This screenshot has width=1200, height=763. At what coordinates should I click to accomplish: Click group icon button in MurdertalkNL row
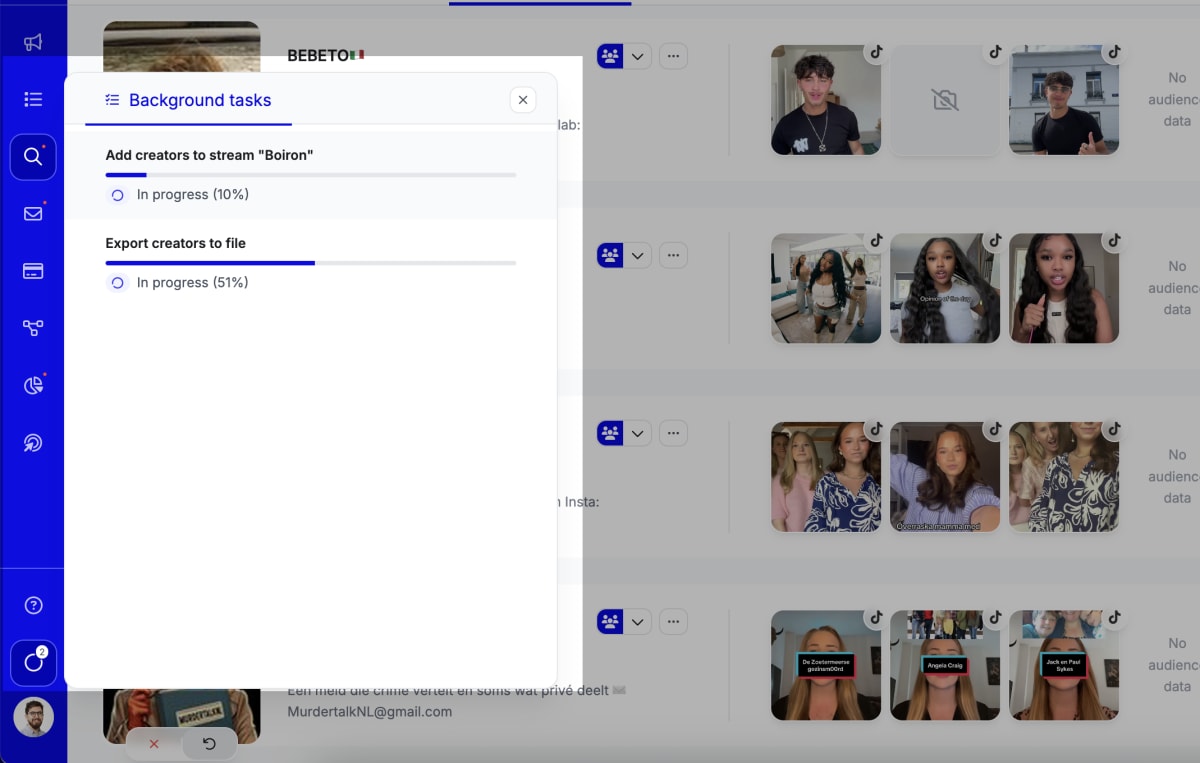click(x=610, y=622)
